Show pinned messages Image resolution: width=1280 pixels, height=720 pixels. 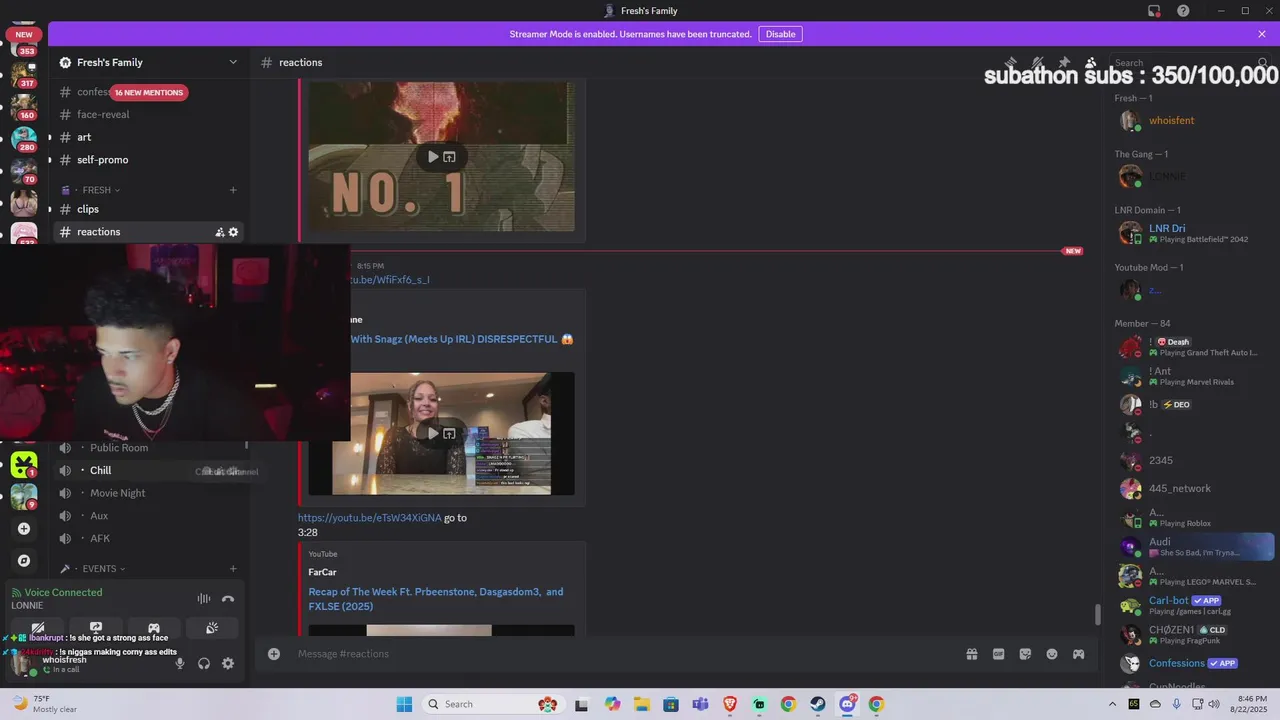pos(1064,62)
